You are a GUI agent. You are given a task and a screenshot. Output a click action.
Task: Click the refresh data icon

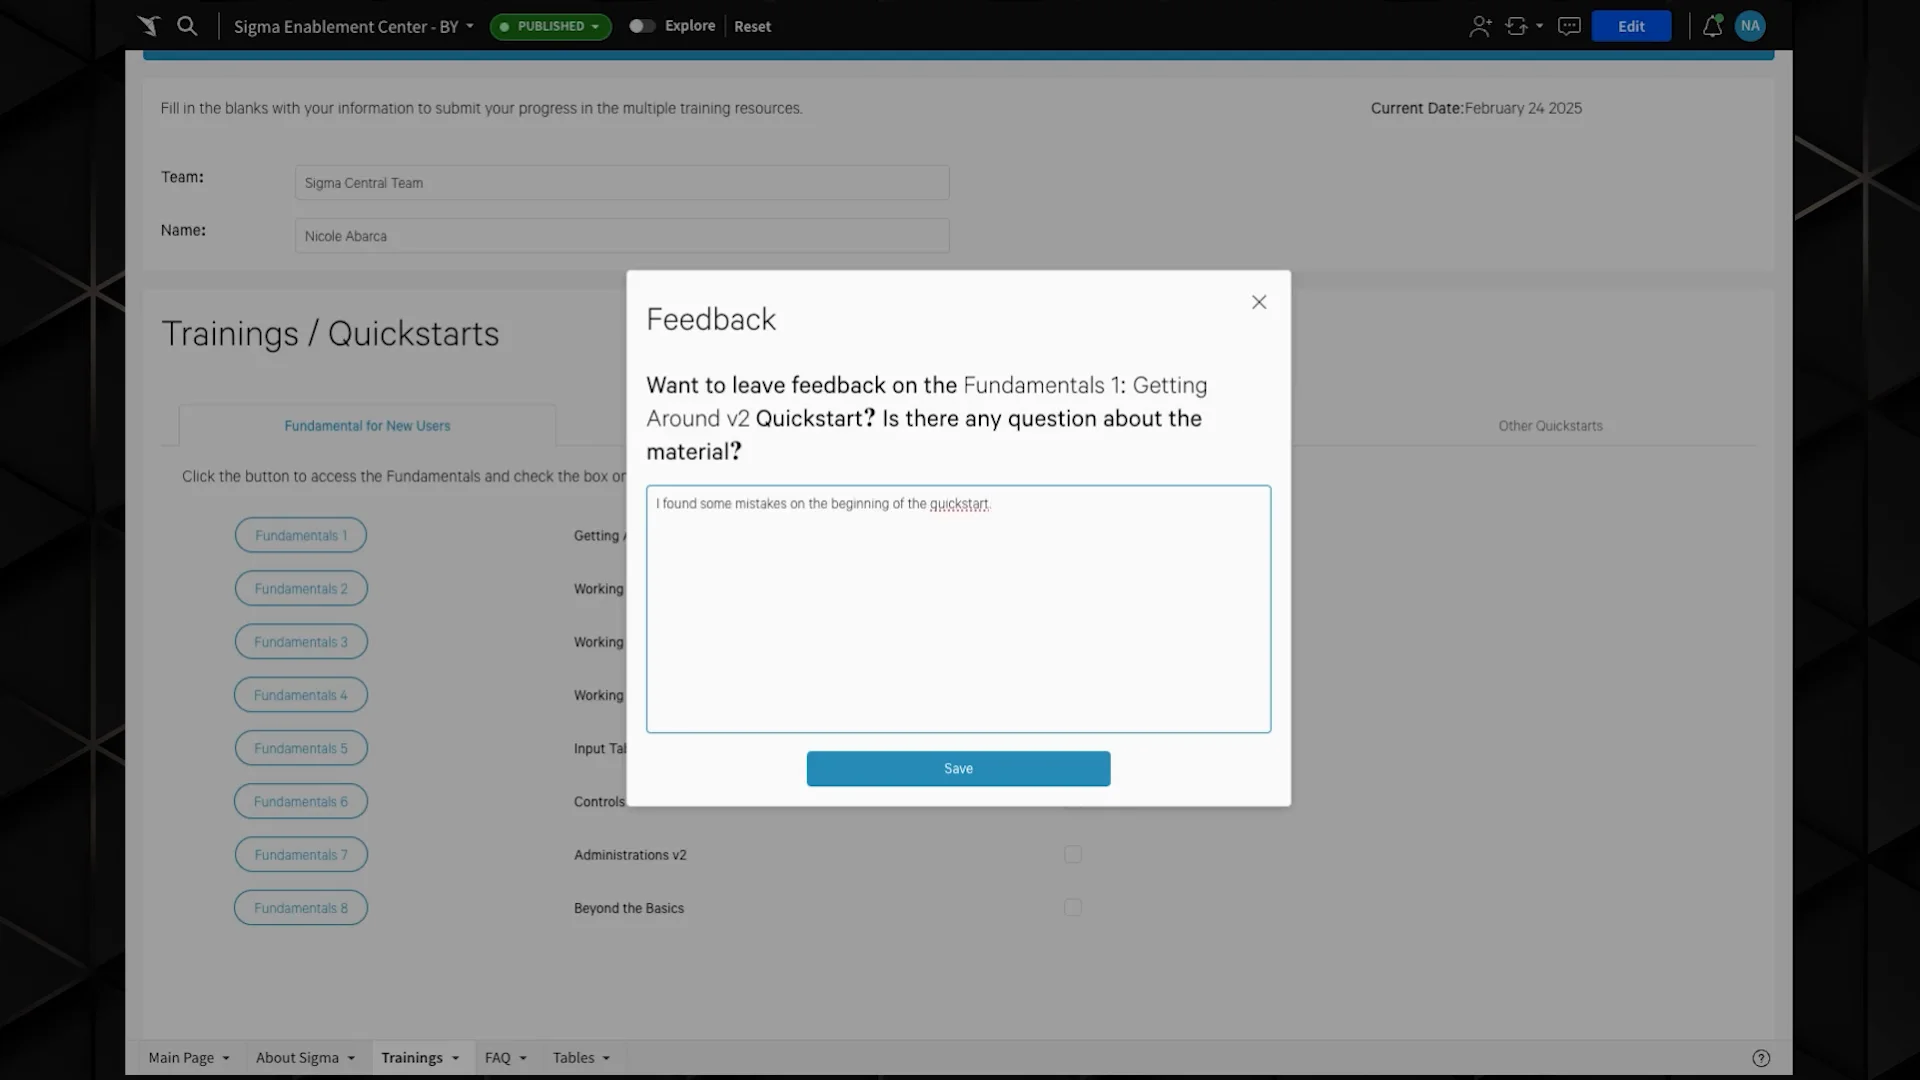(x=1516, y=27)
